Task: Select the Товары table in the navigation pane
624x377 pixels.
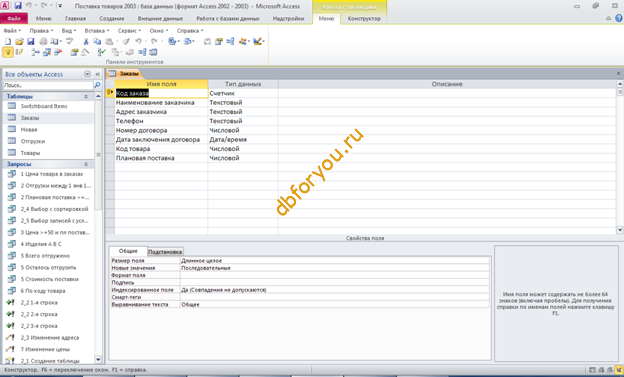Action: [x=31, y=152]
